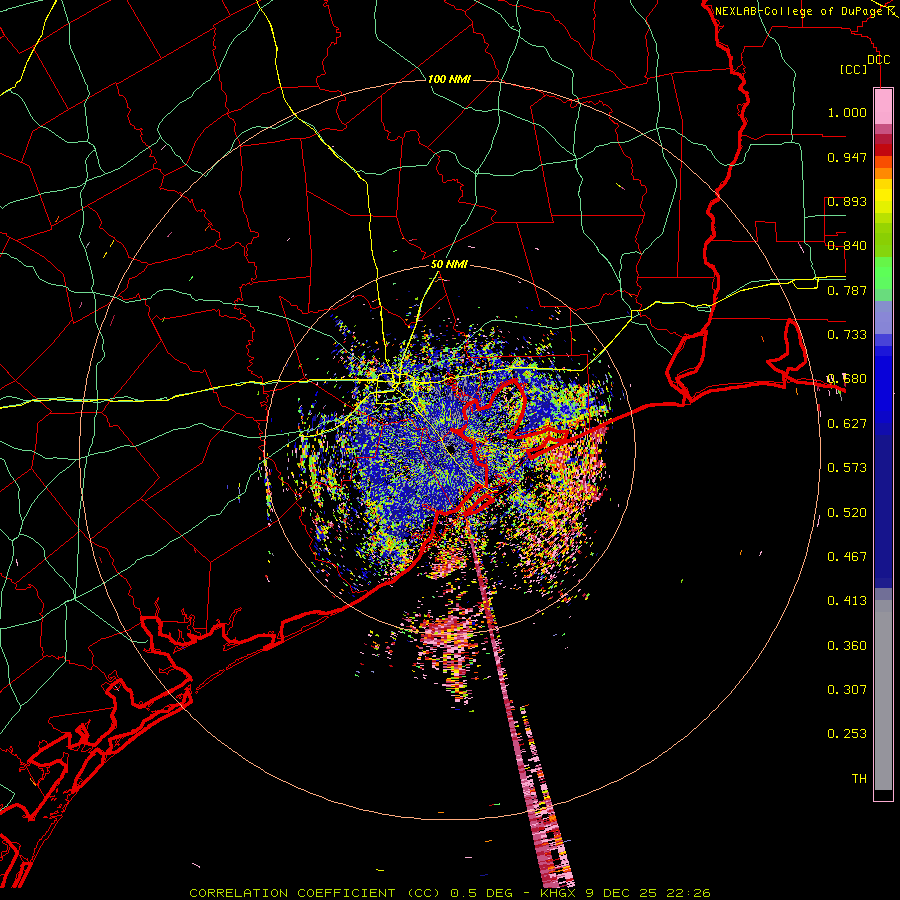Image resolution: width=900 pixels, height=900 pixels.
Task: Click the 0.787 color scale value
Action: pyautogui.click(x=847, y=290)
